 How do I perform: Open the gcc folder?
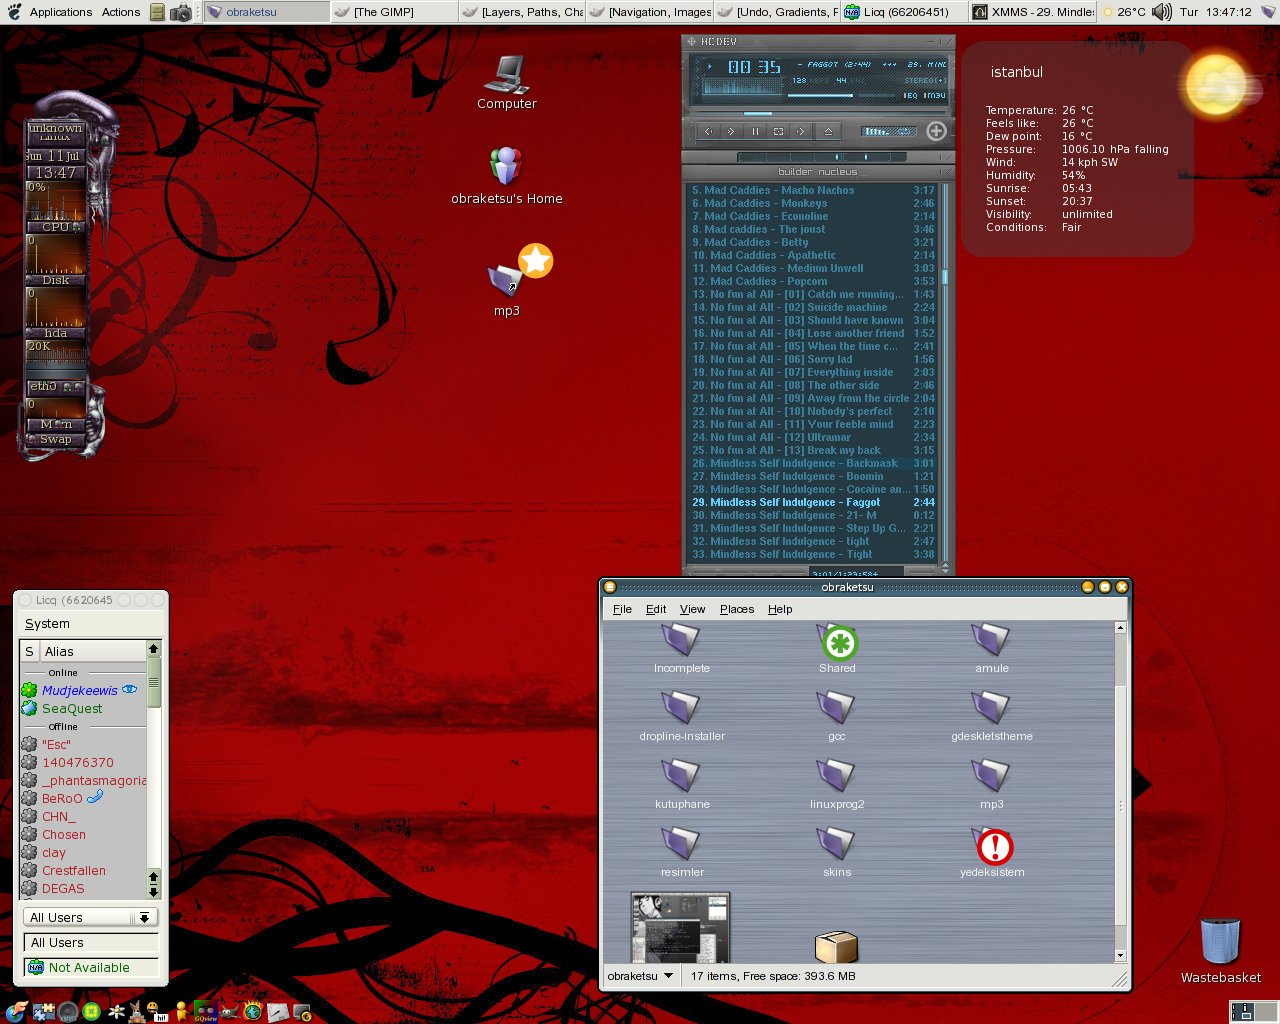[x=837, y=716]
